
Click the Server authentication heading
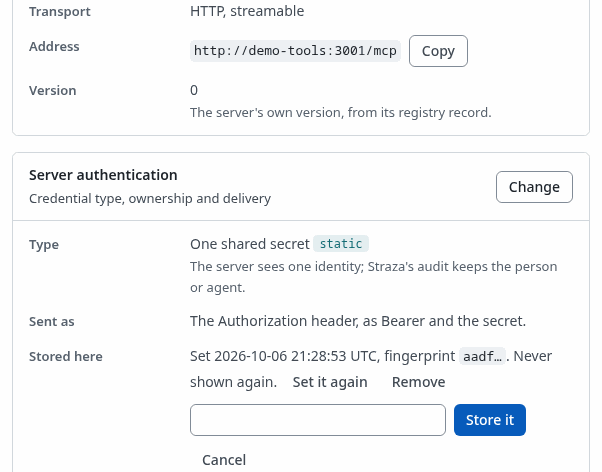pos(103,175)
